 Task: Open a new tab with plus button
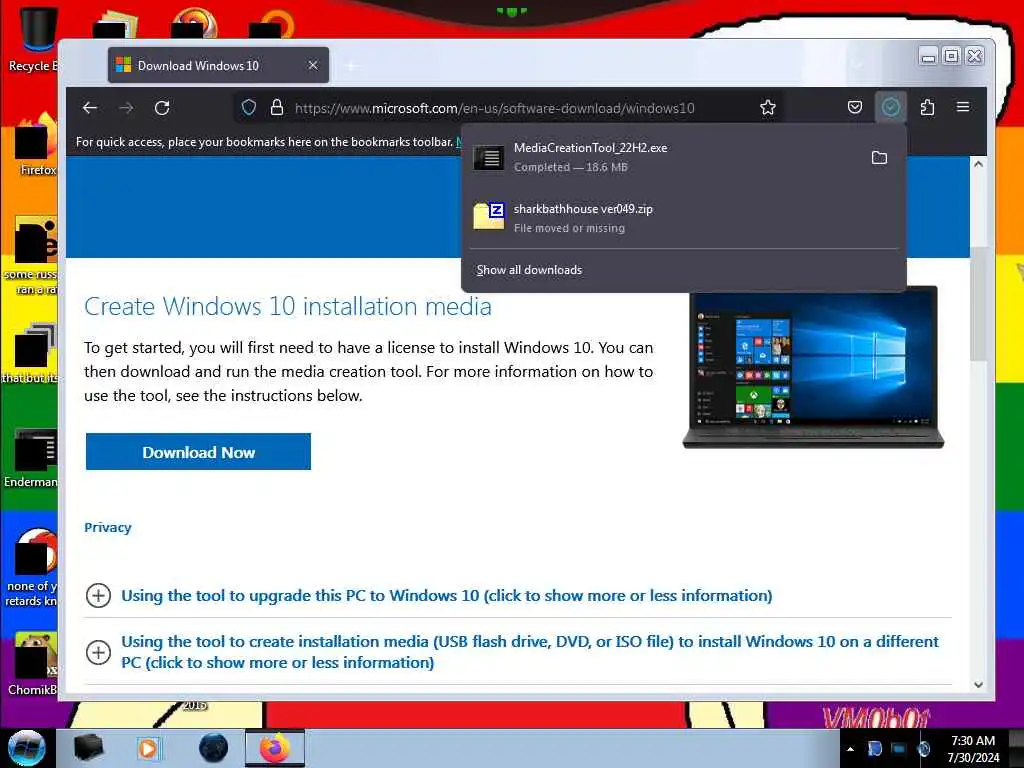tap(351, 66)
